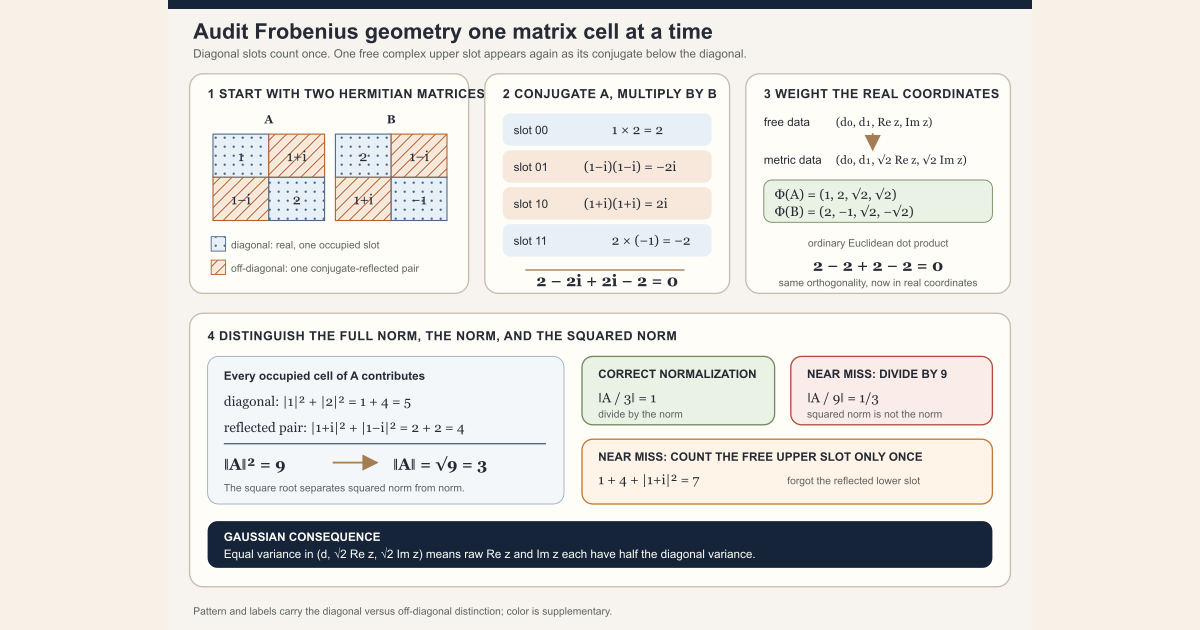Click the tuple '(d₀, d₁, Re z, Im z)'
Viewport: 1200px width, 630px height.
(885, 123)
